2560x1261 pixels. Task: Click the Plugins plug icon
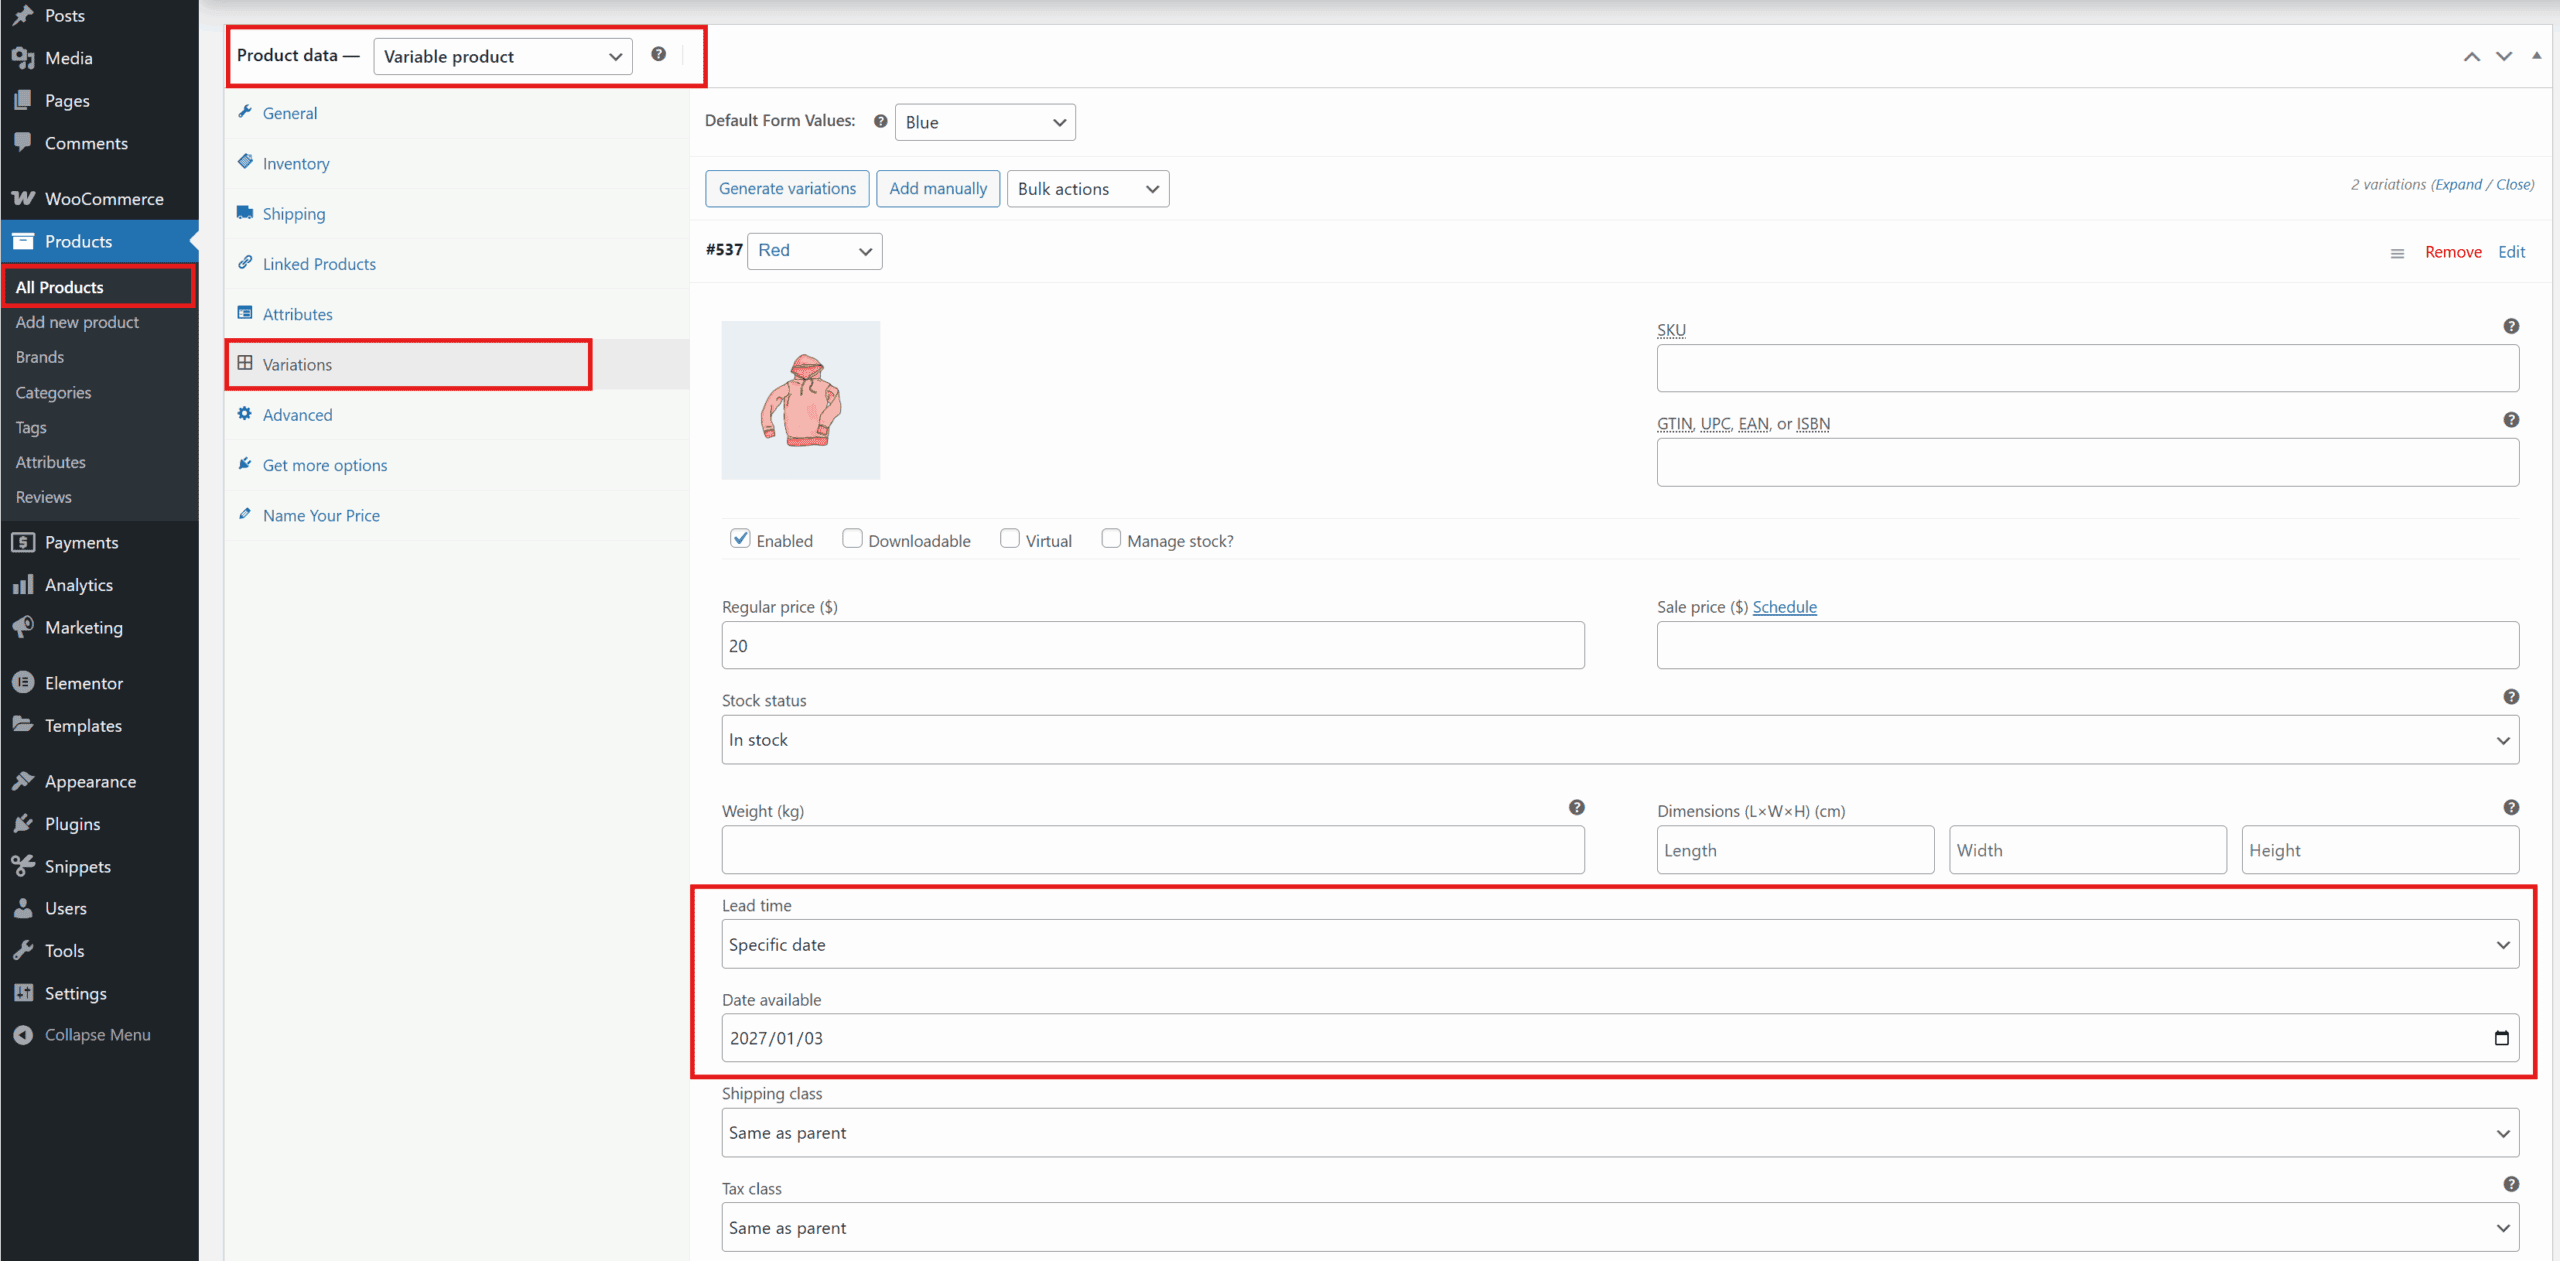[23, 823]
